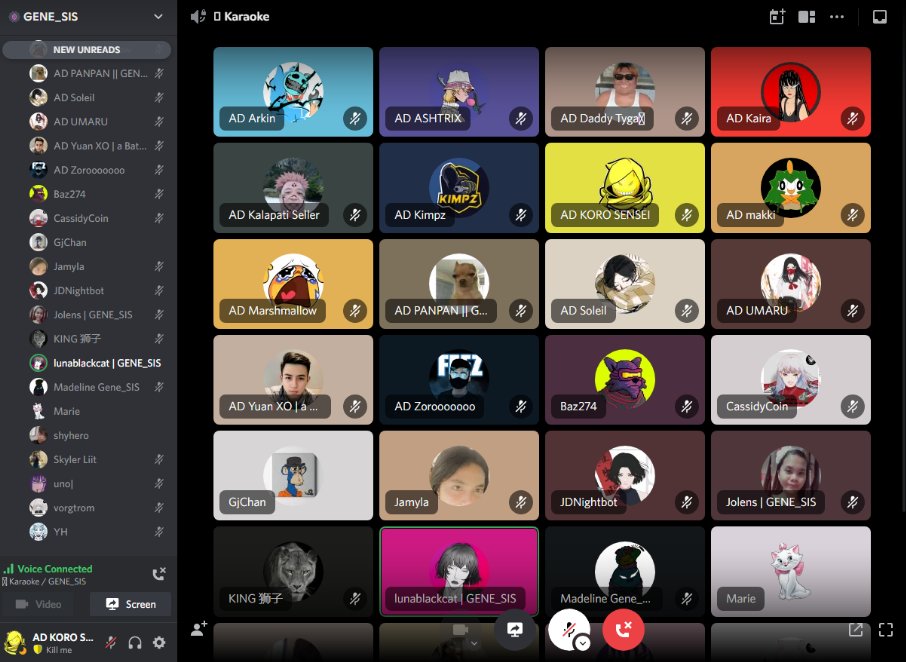This screenshot has height=662, width=906.
Task: Select shyhero in sidebar list
Action: [x=97, y=436]
